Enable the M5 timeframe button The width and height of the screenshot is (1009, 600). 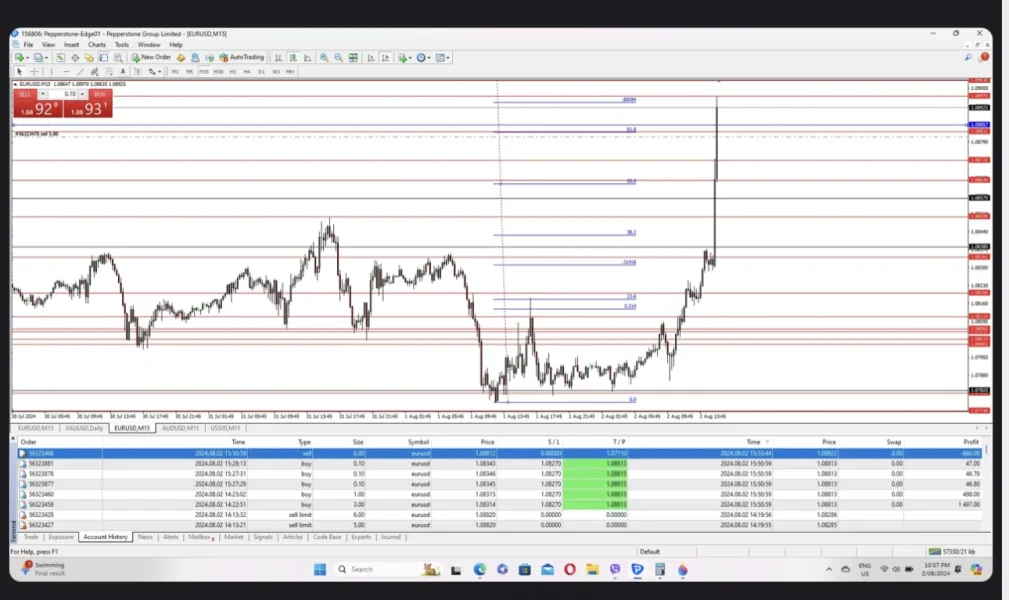189,72
